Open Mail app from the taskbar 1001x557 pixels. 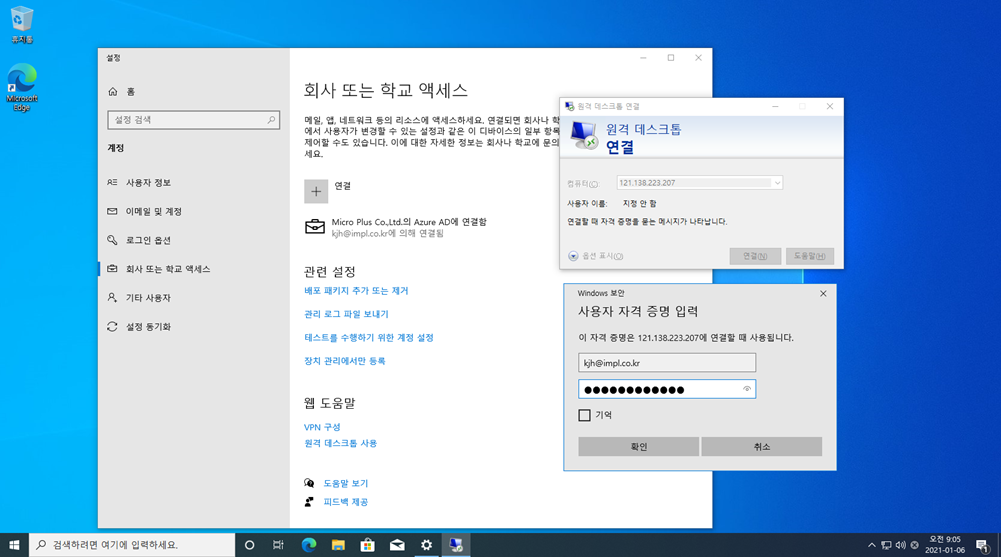click(x=396, y=545)
